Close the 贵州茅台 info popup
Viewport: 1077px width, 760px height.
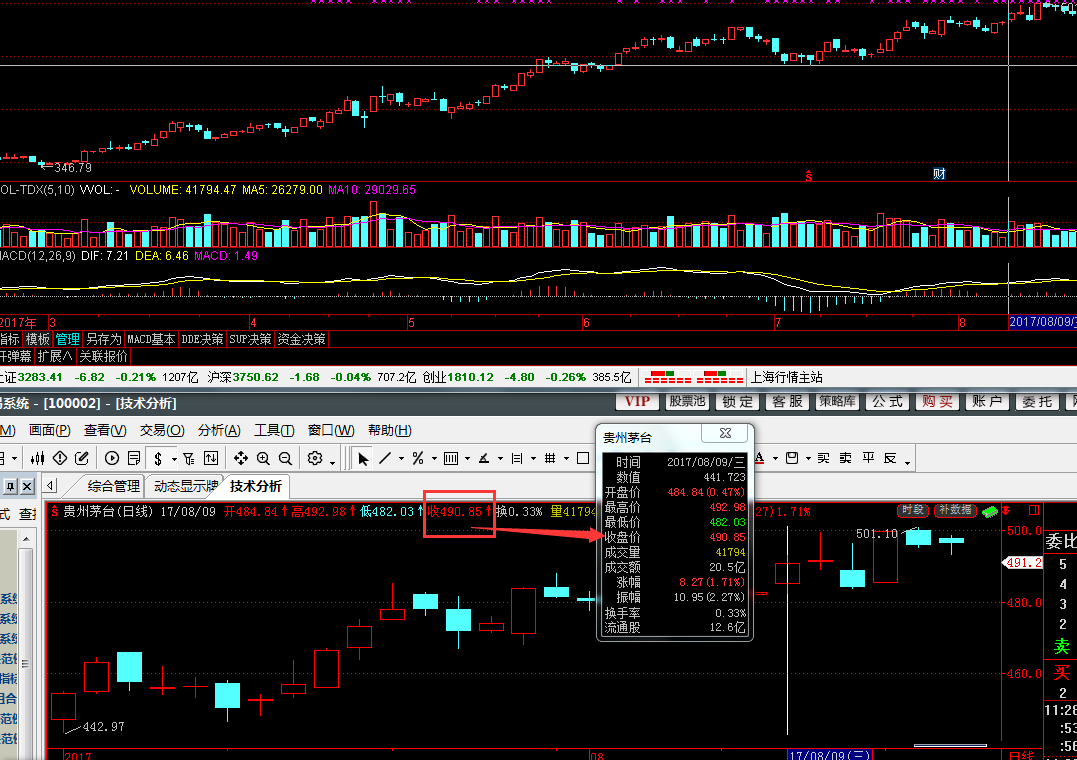[724, 435]
